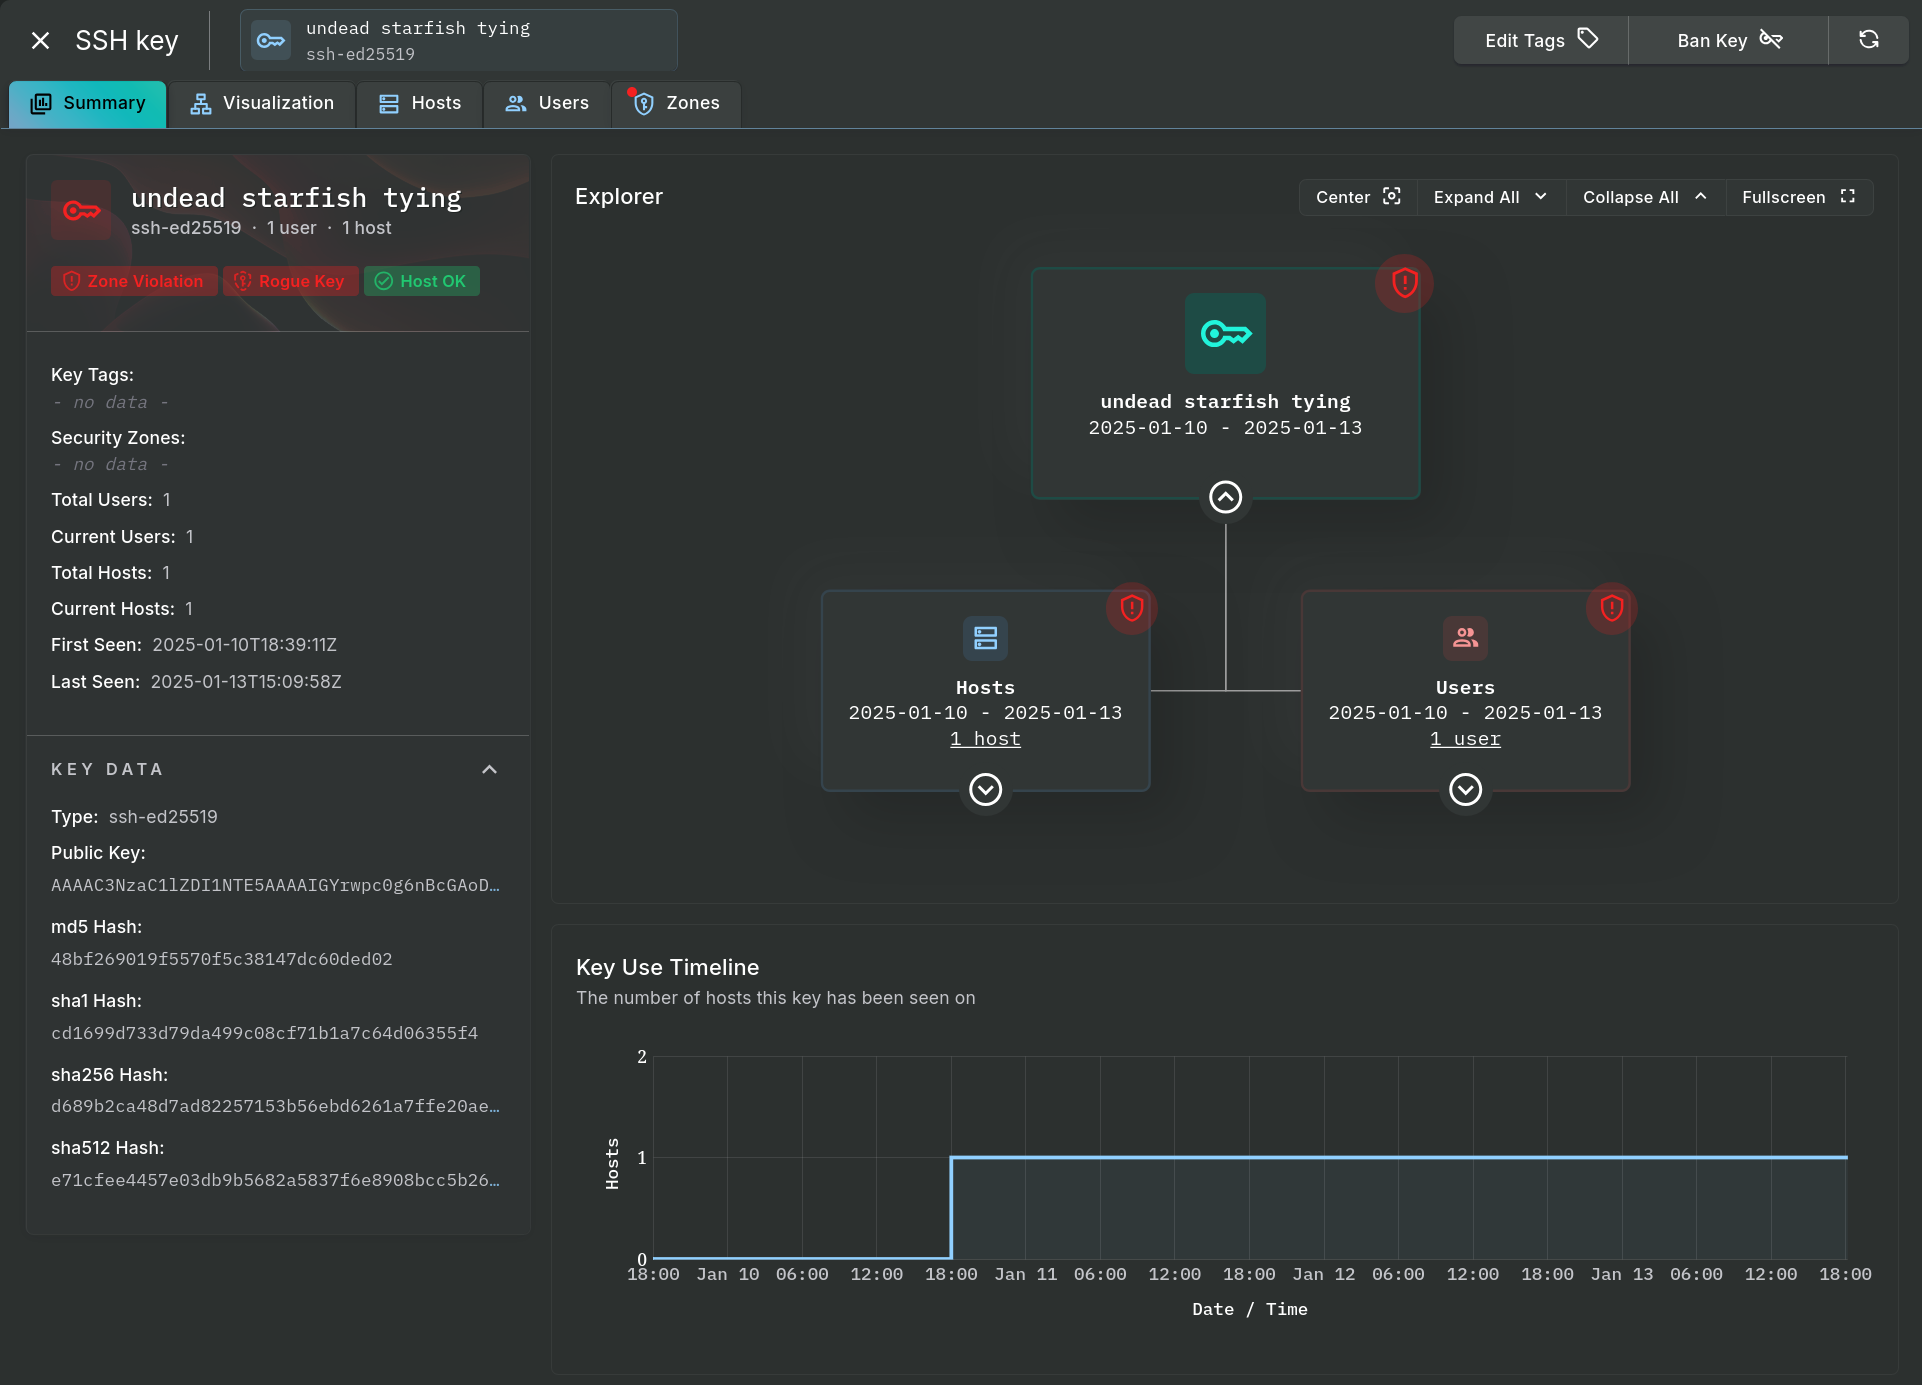Click 'undead starfish tying' title in summary card
The height and width of the screenshot is (1385, 1922).
tap(296, 198)
